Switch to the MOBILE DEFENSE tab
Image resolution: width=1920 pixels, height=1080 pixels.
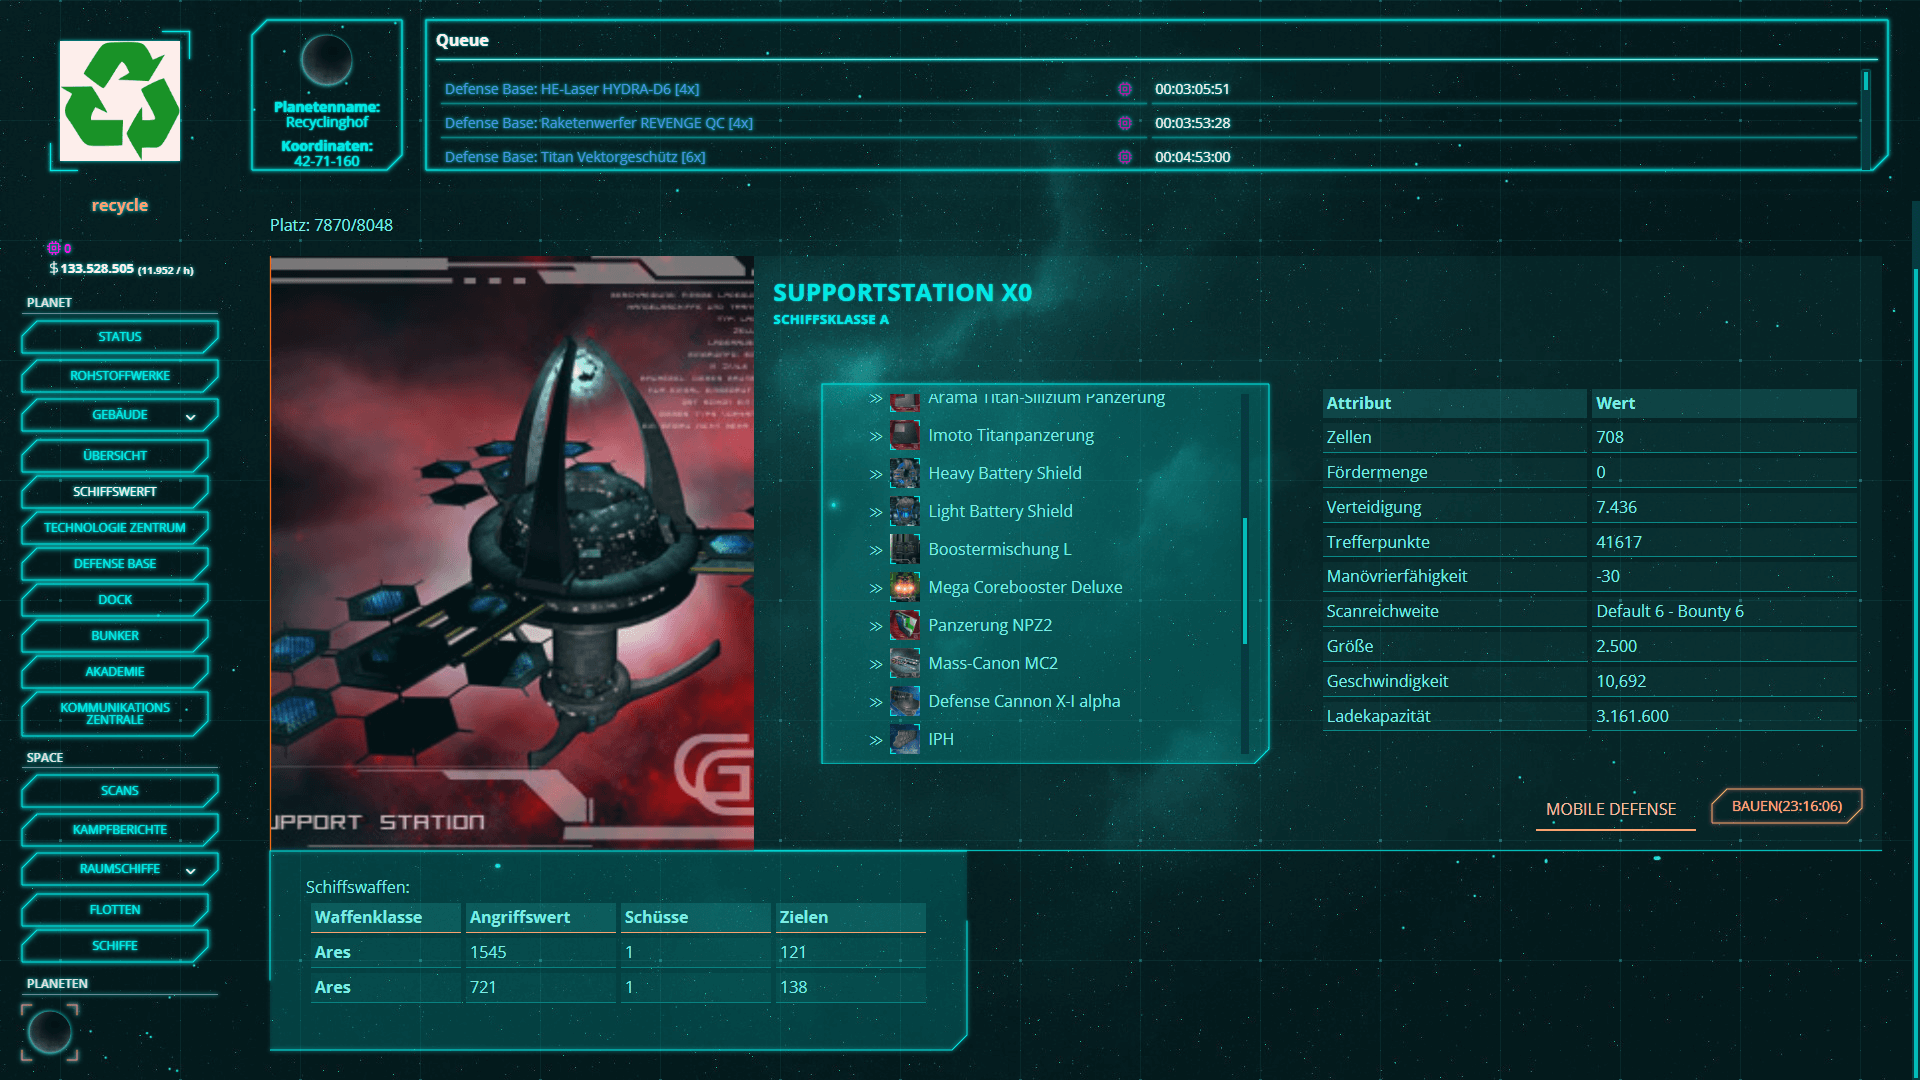click(1611, 809)
